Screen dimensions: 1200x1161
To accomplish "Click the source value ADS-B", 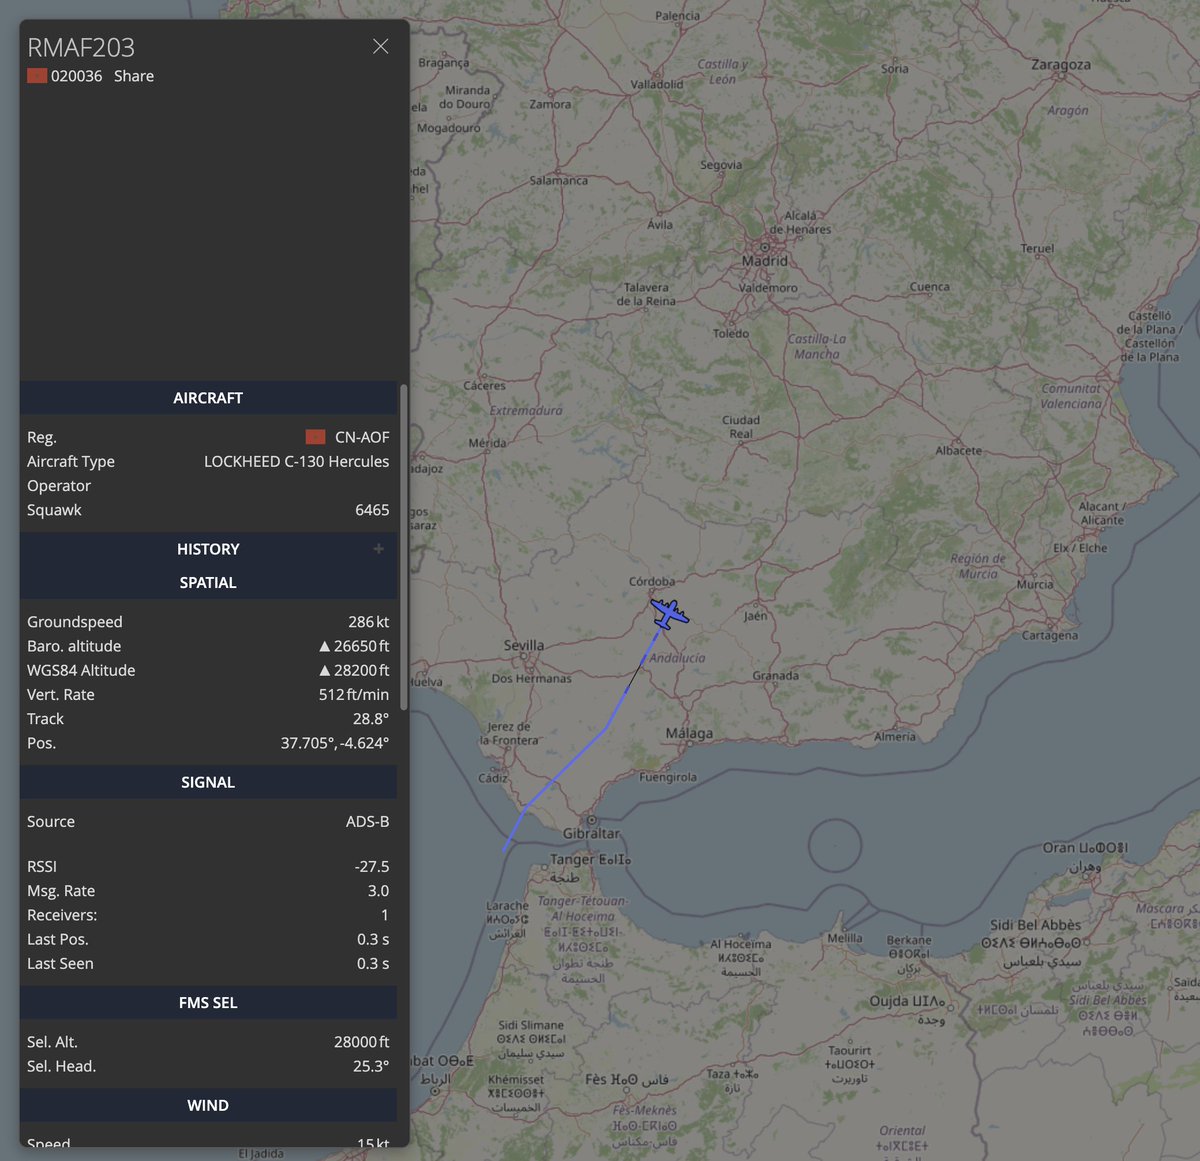I will coord(368,822).
